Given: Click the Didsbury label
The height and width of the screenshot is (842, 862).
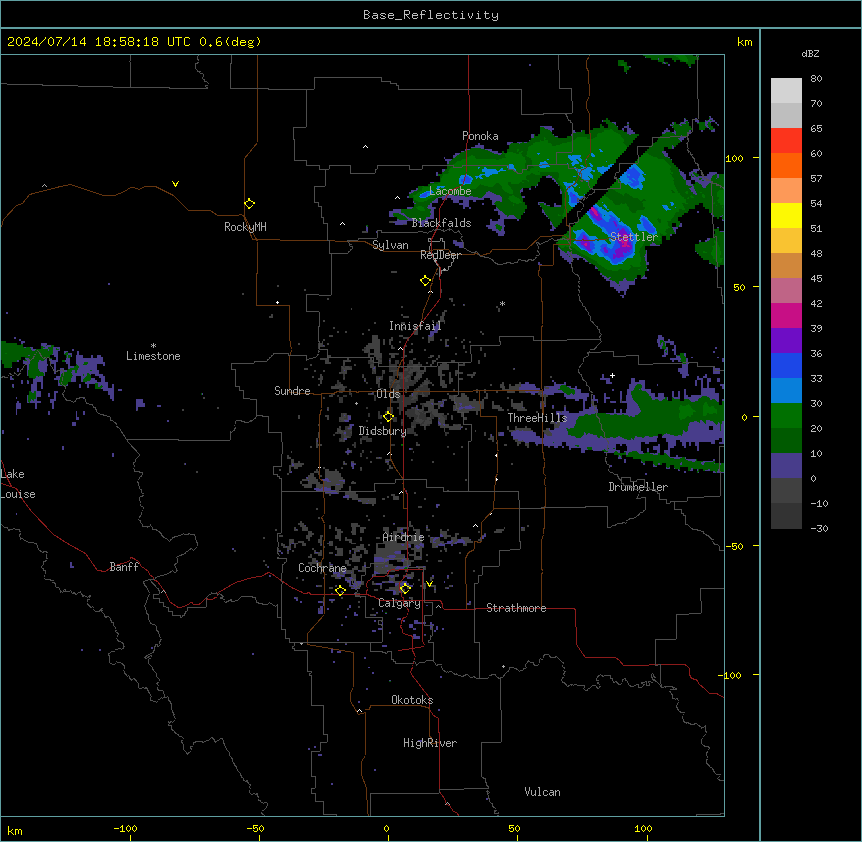Looking at the screenshot, I should pos(383,431).
